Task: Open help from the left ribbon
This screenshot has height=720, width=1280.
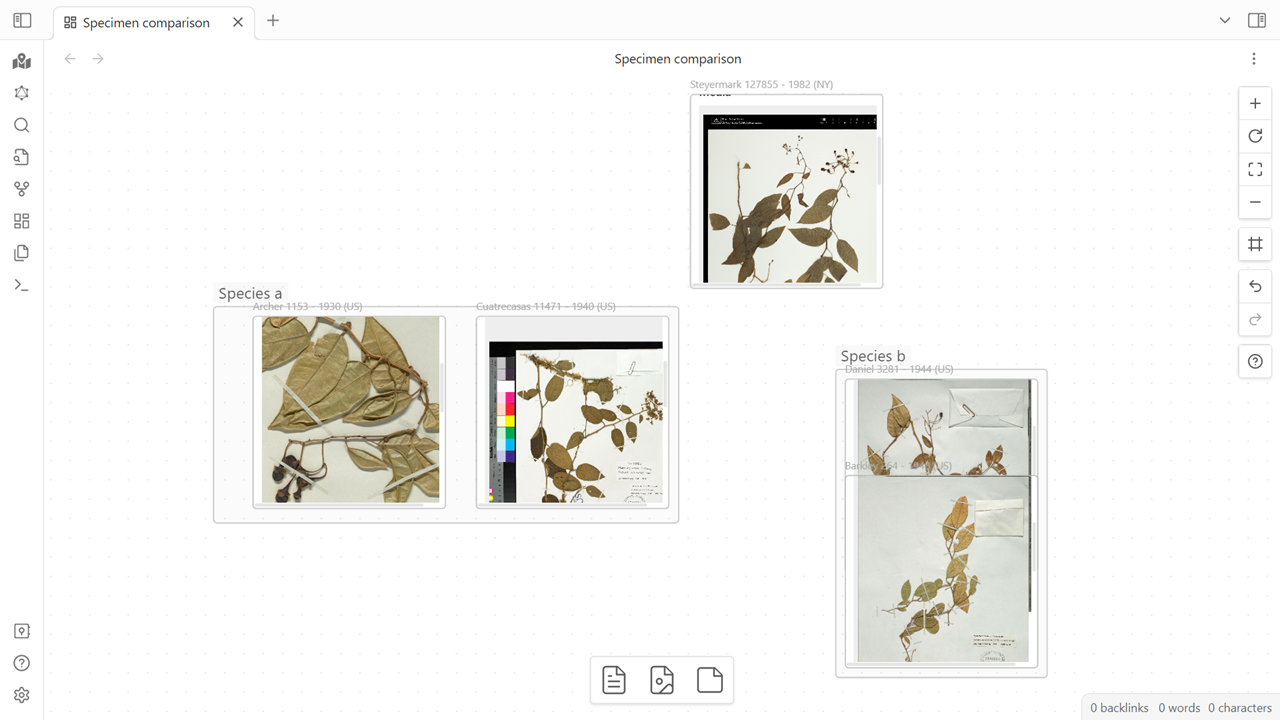Action: click(x=22, y=663)
